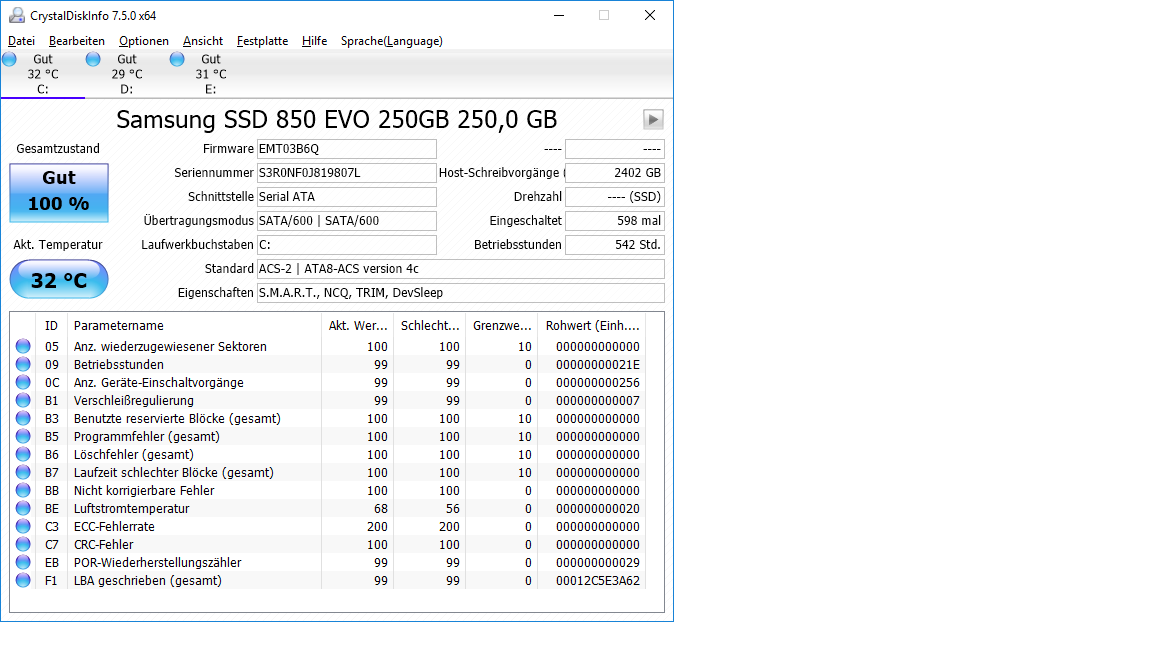Click the drive title Samsung SSD 850 EVO
Viewport: 1152px width, 648px height.
[336, 119]
